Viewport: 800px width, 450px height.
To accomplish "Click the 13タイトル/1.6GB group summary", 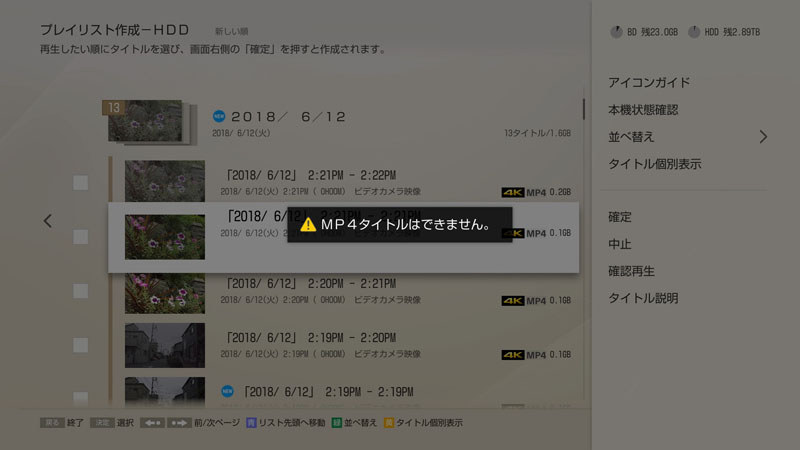I will pyautogui.click(x=537, y=133).
